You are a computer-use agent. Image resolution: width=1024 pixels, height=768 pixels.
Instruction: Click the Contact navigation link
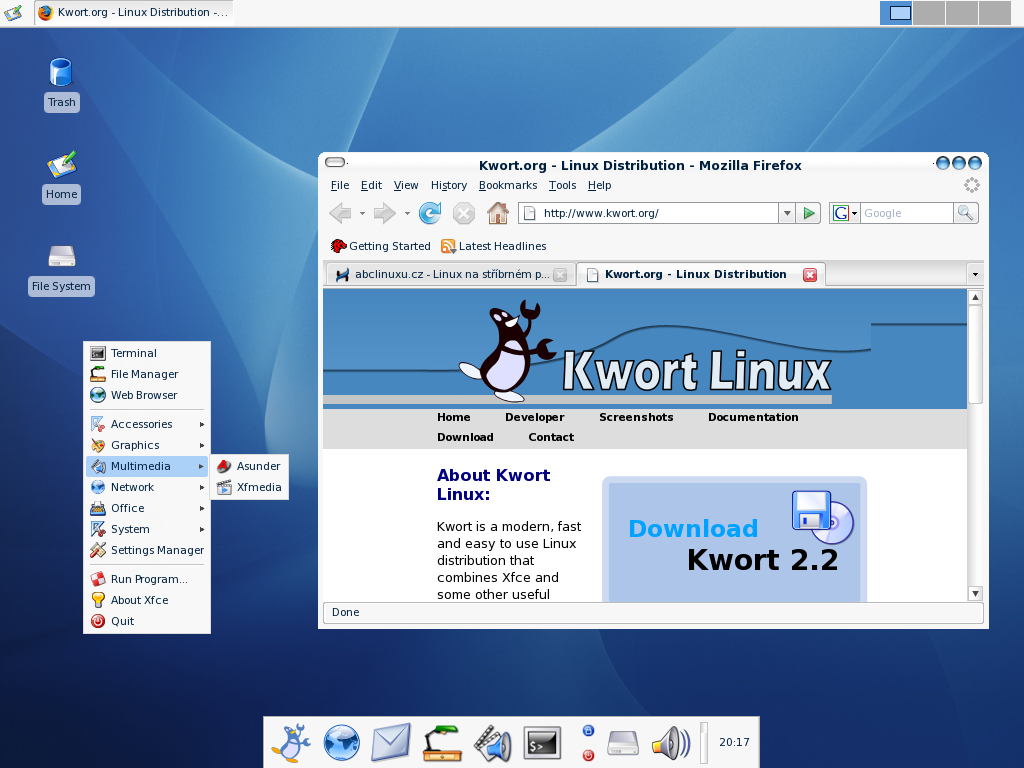click(x=551, y=438)
